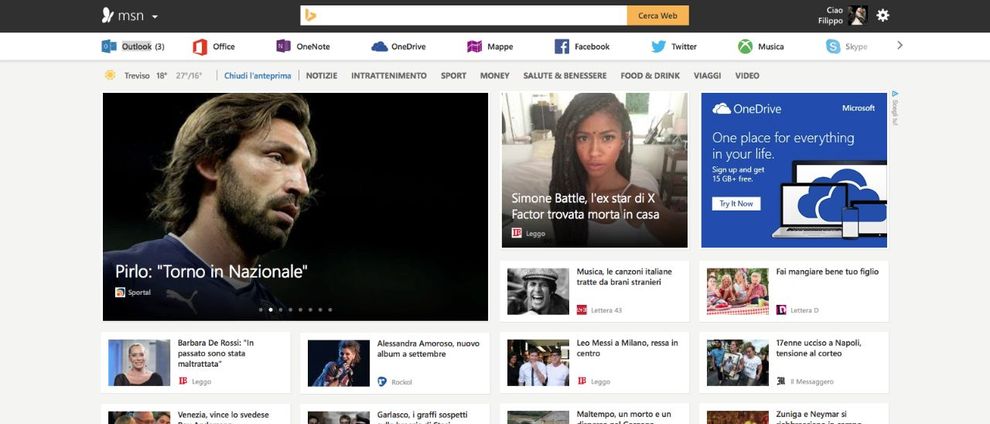
Task: Open the OneDrive cloud icon in the services bar
Action: tap(379, 46)
